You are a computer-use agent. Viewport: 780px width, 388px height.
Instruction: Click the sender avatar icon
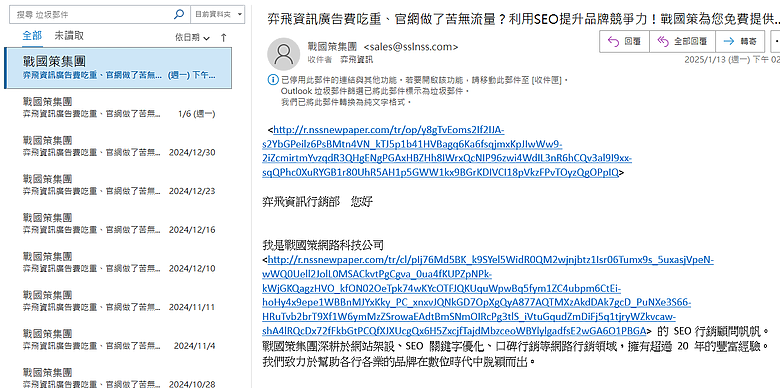pos(284,54)
